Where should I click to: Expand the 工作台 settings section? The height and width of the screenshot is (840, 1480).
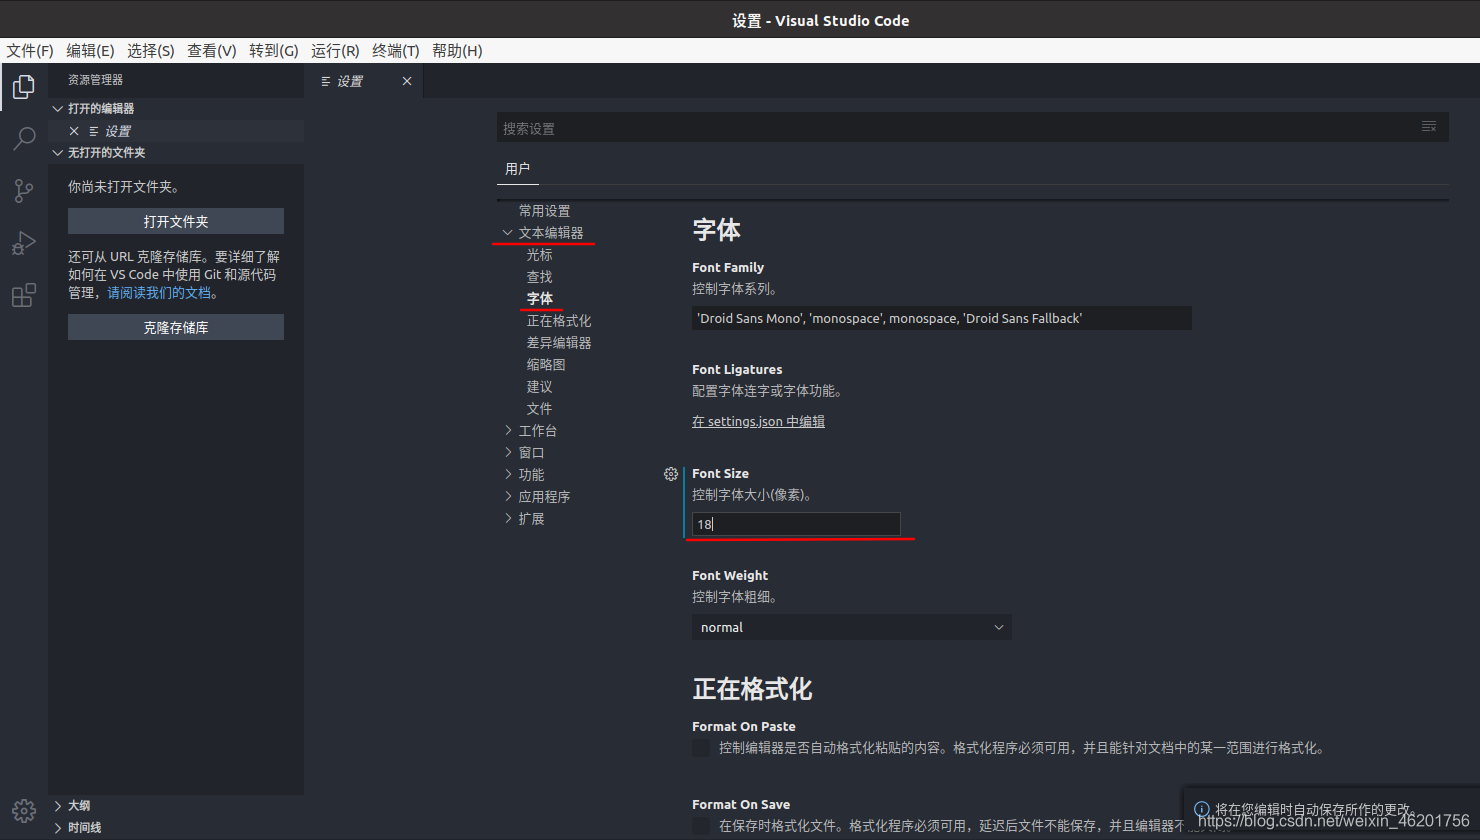[508, 431]
